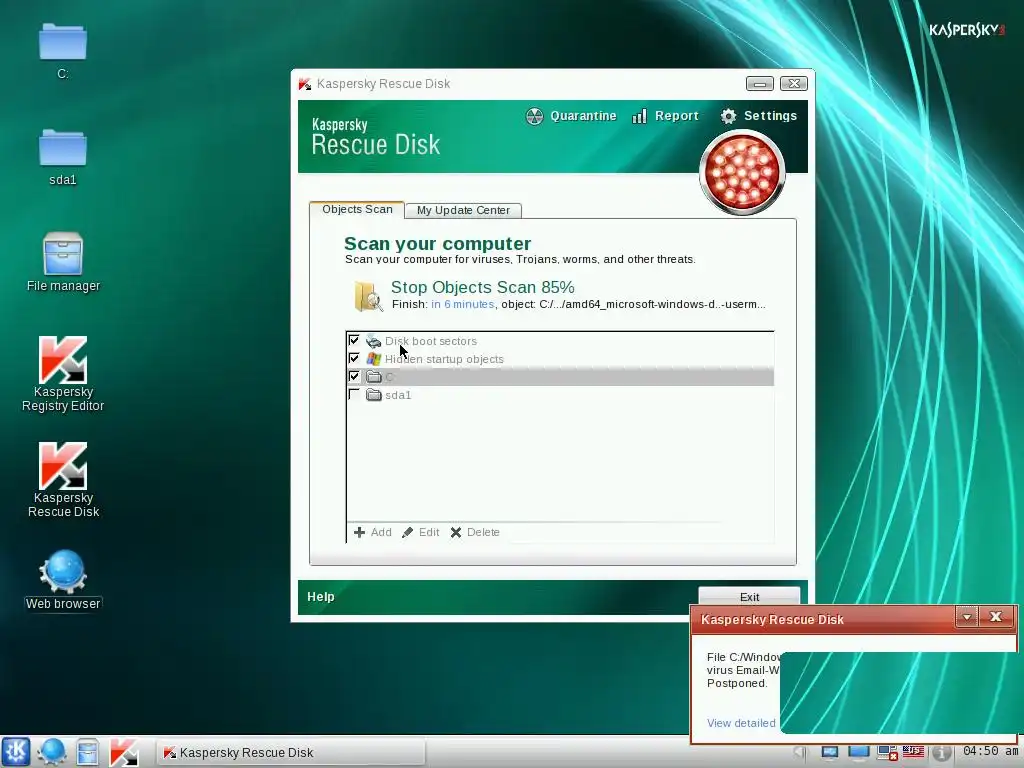
Task: Uncheck Disk boot sectors checkbox
Action: coord(354,340)
